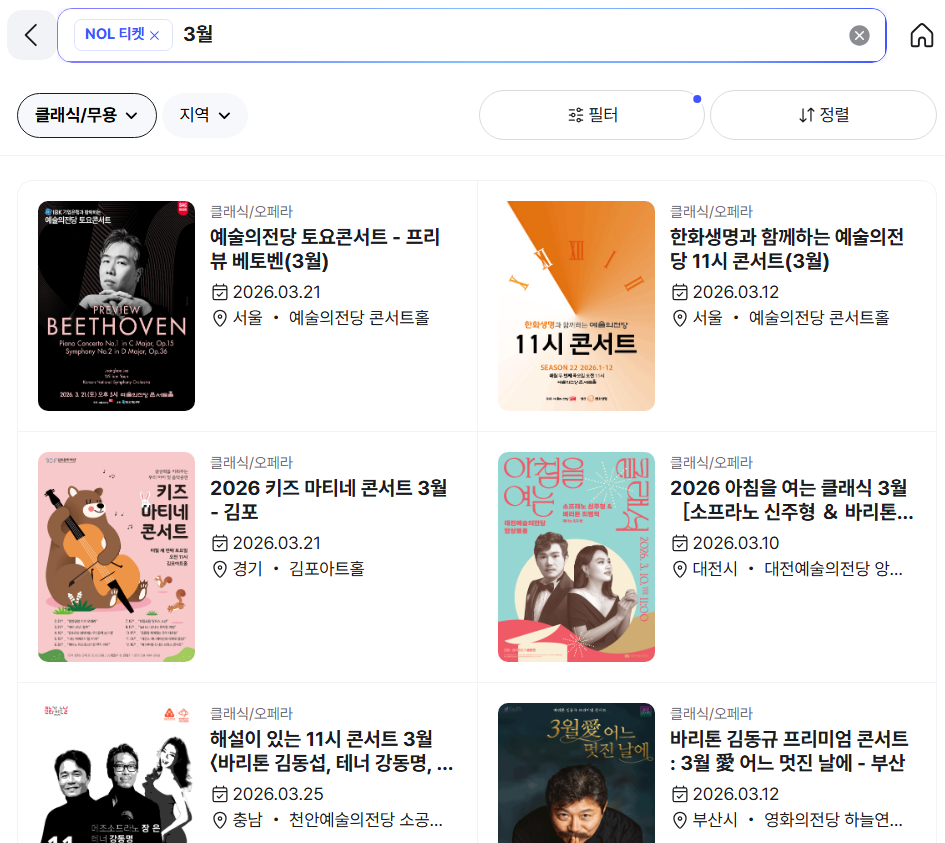Go back using the left arrow button
The height and width of the screenshot is (843, 945).
point(31,35)
